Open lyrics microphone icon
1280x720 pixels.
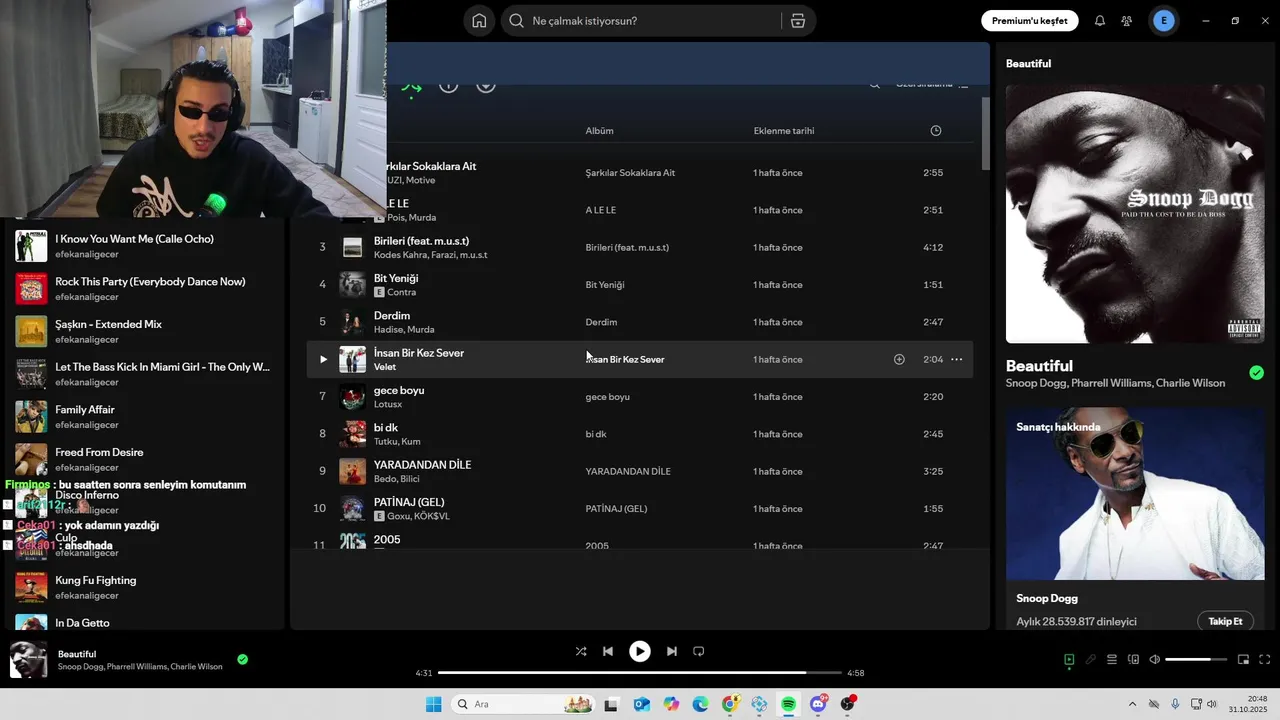click(1091, 659)
